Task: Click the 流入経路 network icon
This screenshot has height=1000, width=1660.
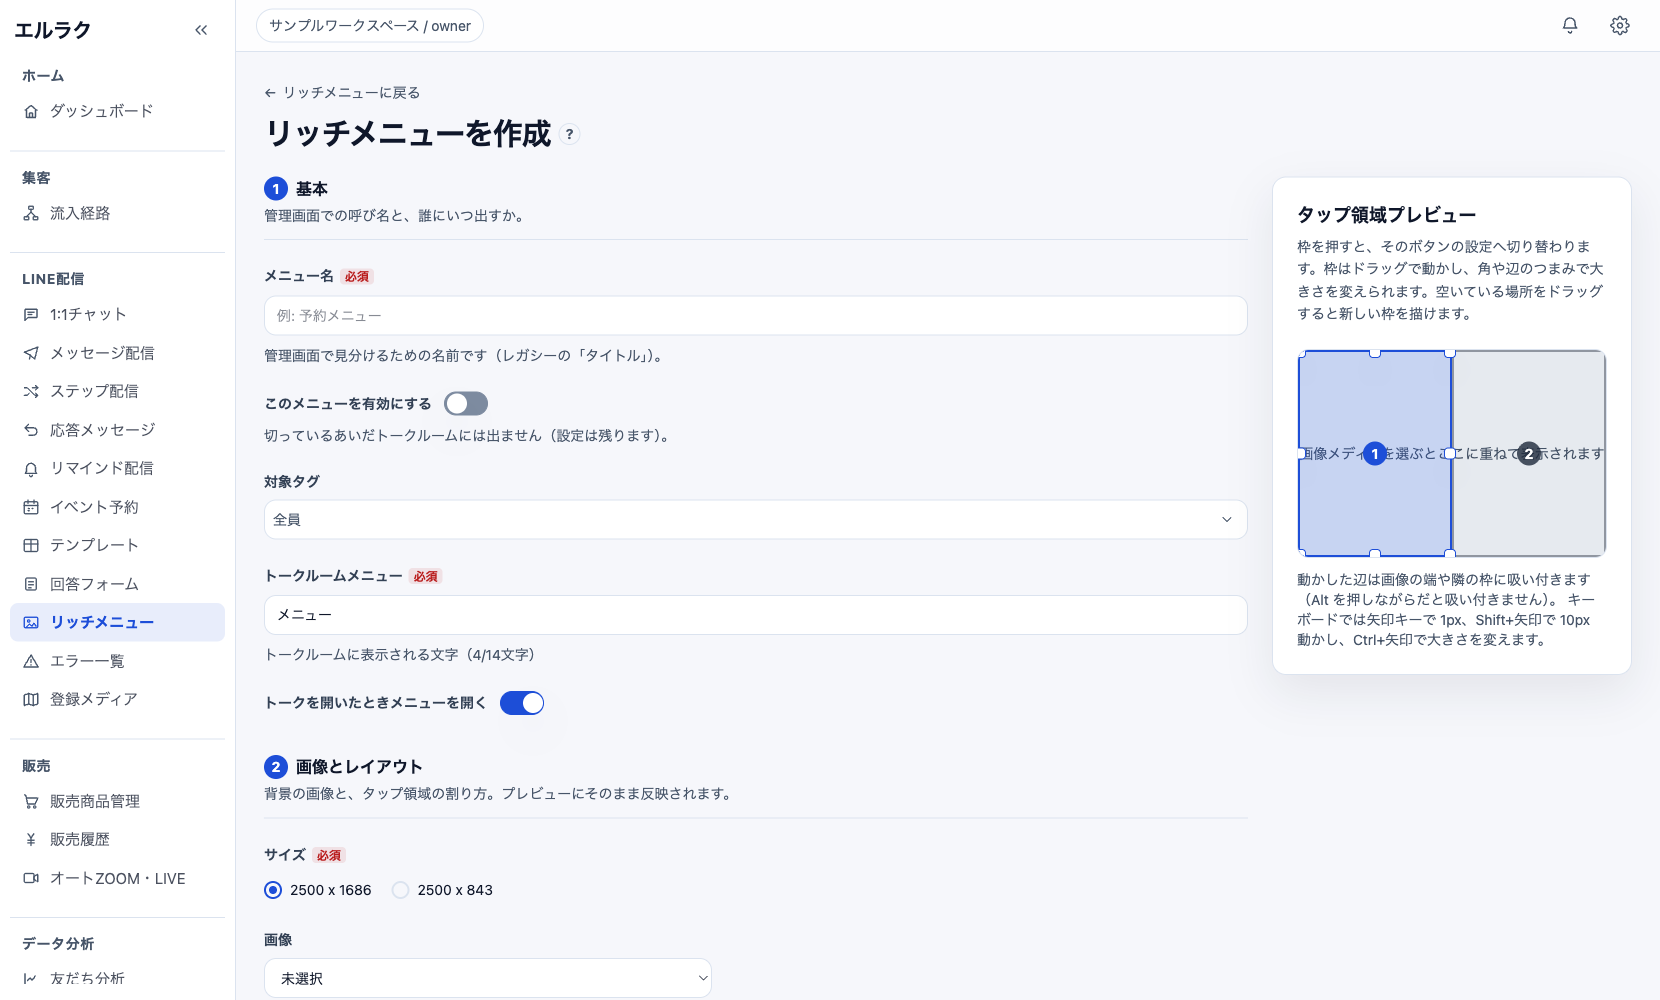Action: pos(31,213)
